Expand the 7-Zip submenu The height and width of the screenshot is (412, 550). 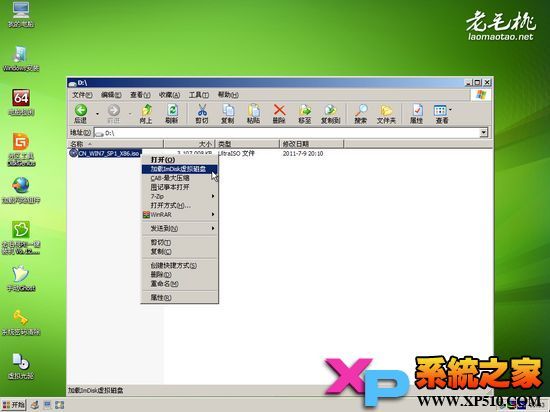click(x=179, y=196)
